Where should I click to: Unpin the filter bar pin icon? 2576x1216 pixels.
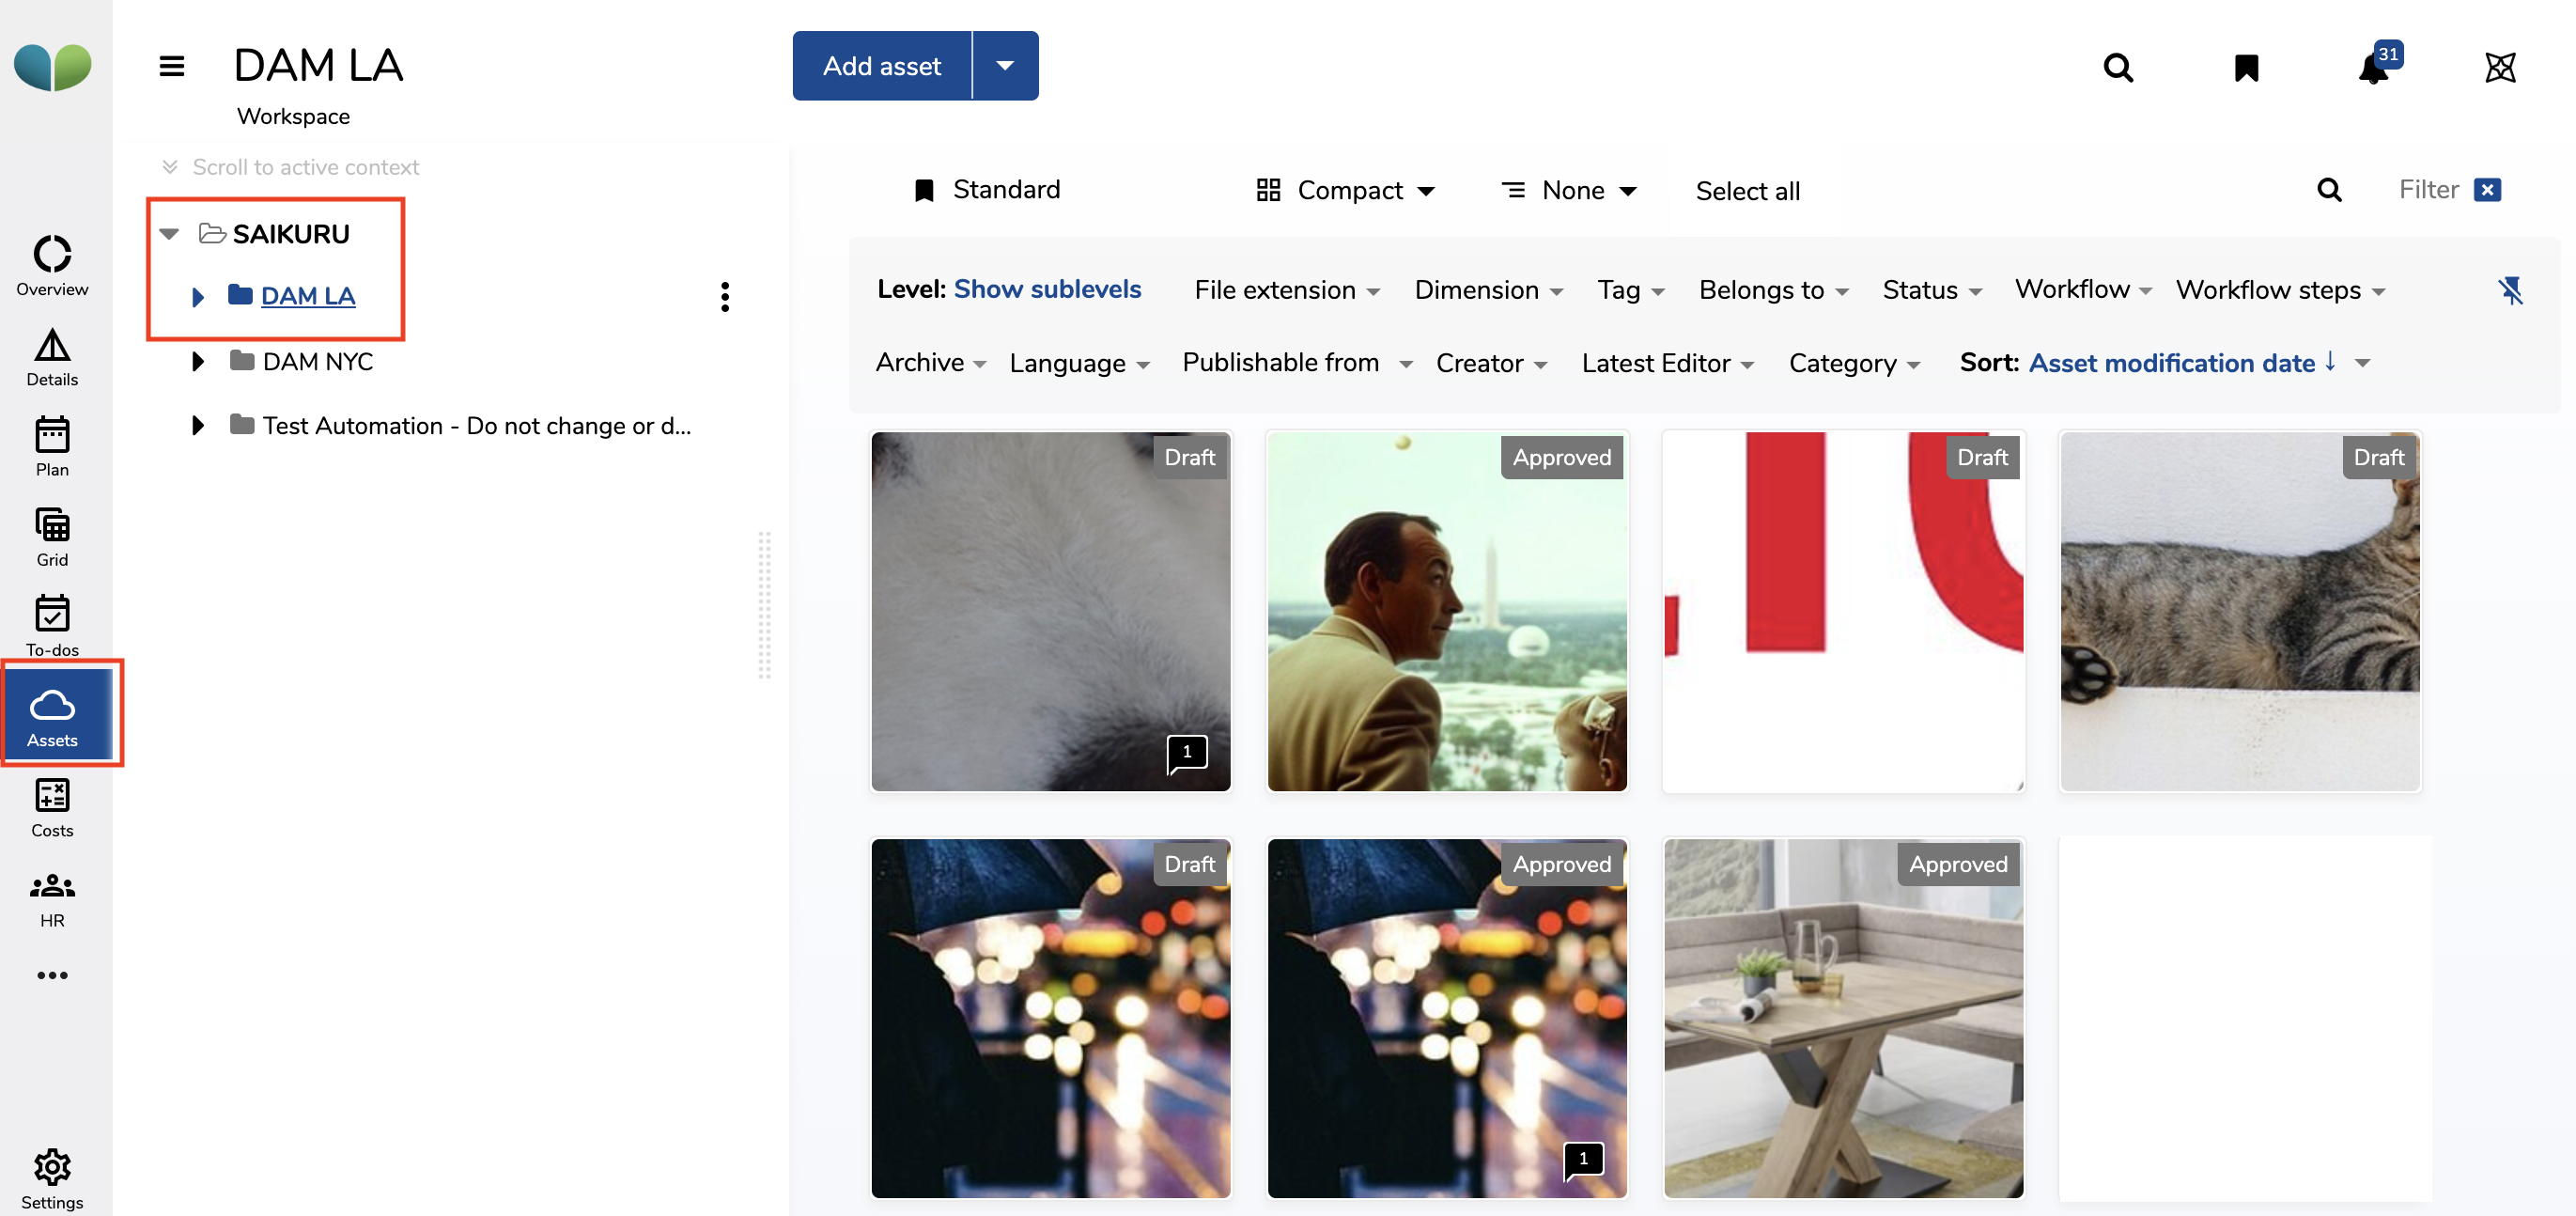(2510, 290)
